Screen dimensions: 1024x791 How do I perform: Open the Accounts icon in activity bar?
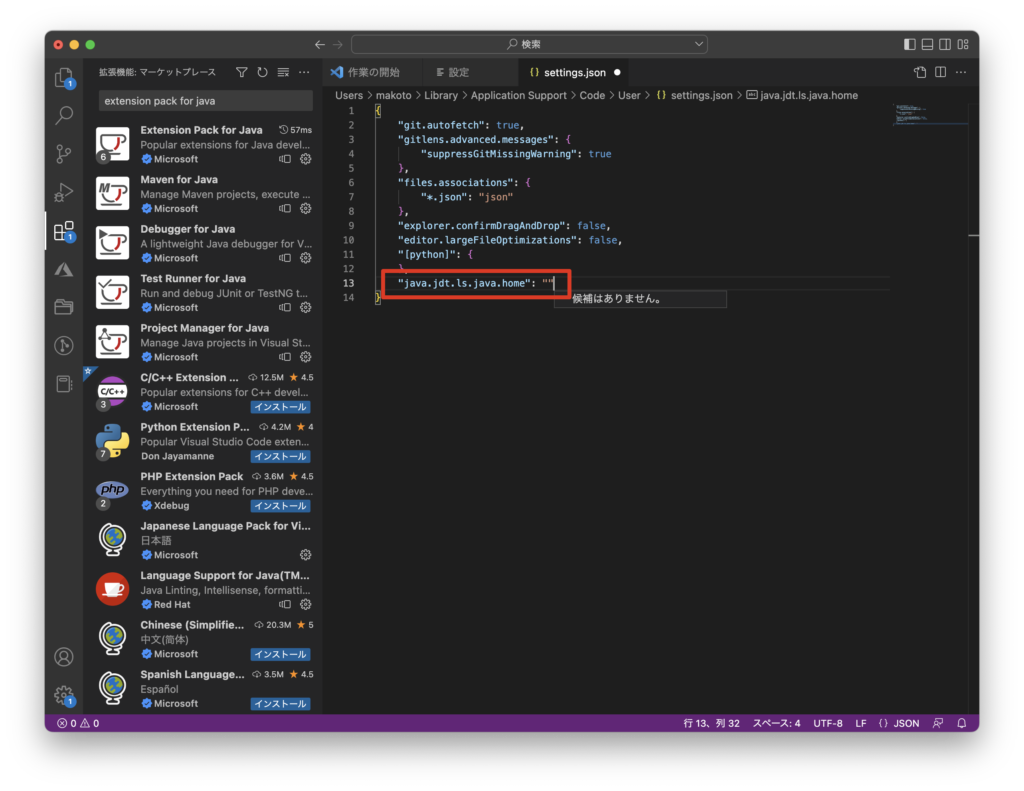tap(64, 657)
